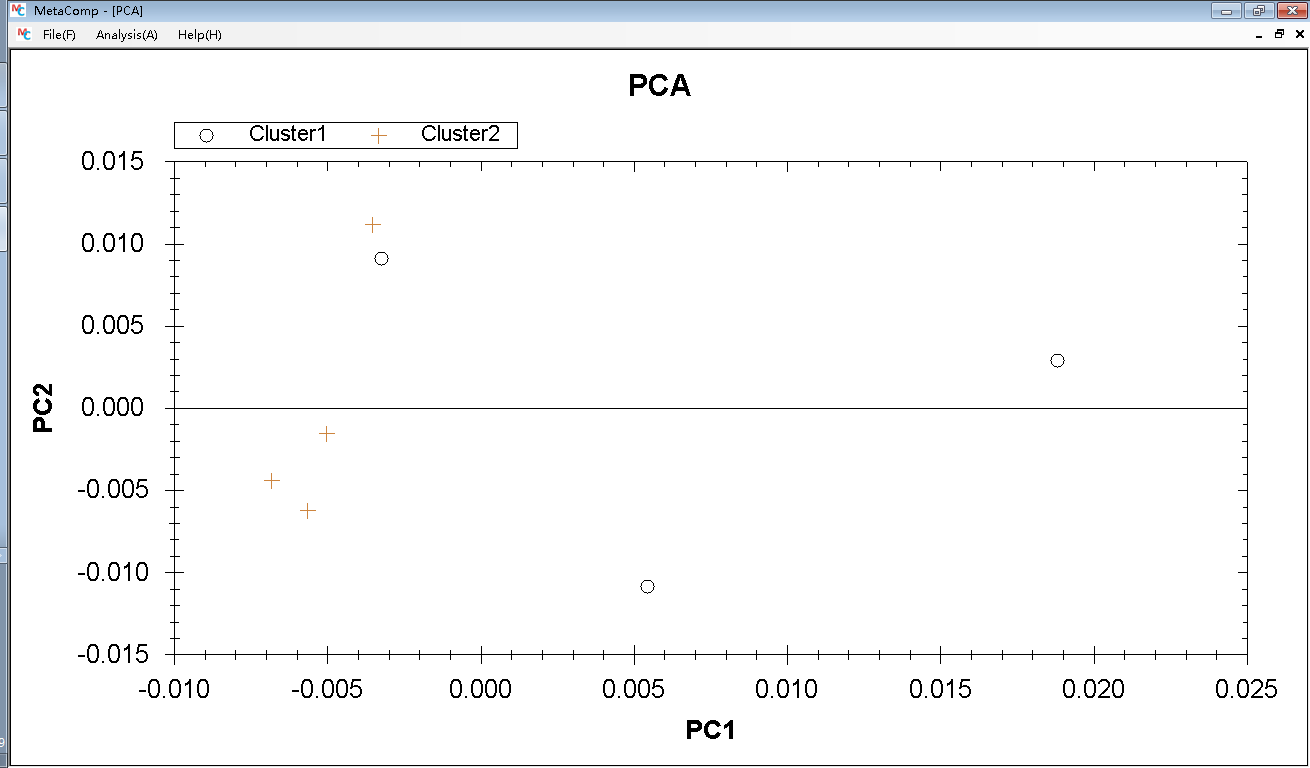Open the Analysis(A) menu
Viewport: 1310px width, 768px height.
(127, 35)
